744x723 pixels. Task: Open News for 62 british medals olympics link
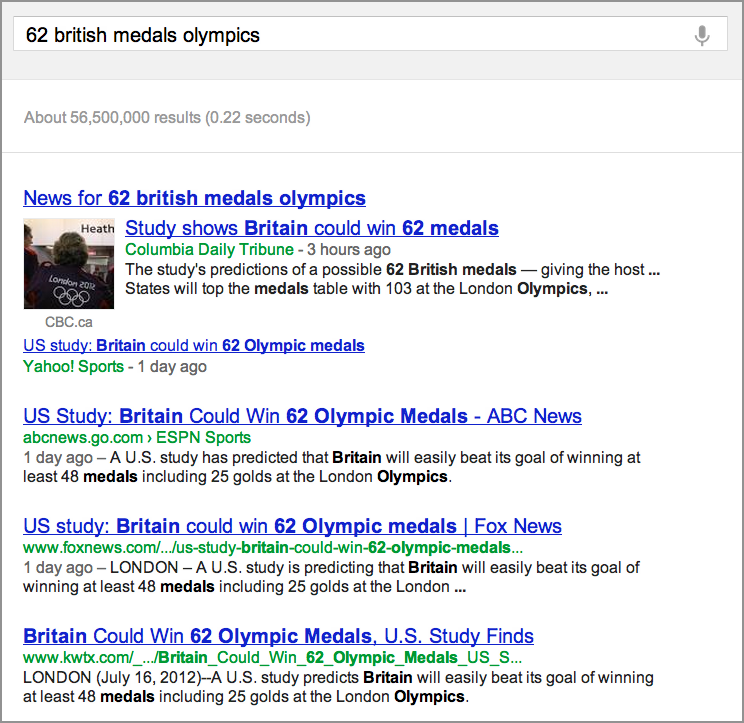pyautogui.click(x=195, y=198)
